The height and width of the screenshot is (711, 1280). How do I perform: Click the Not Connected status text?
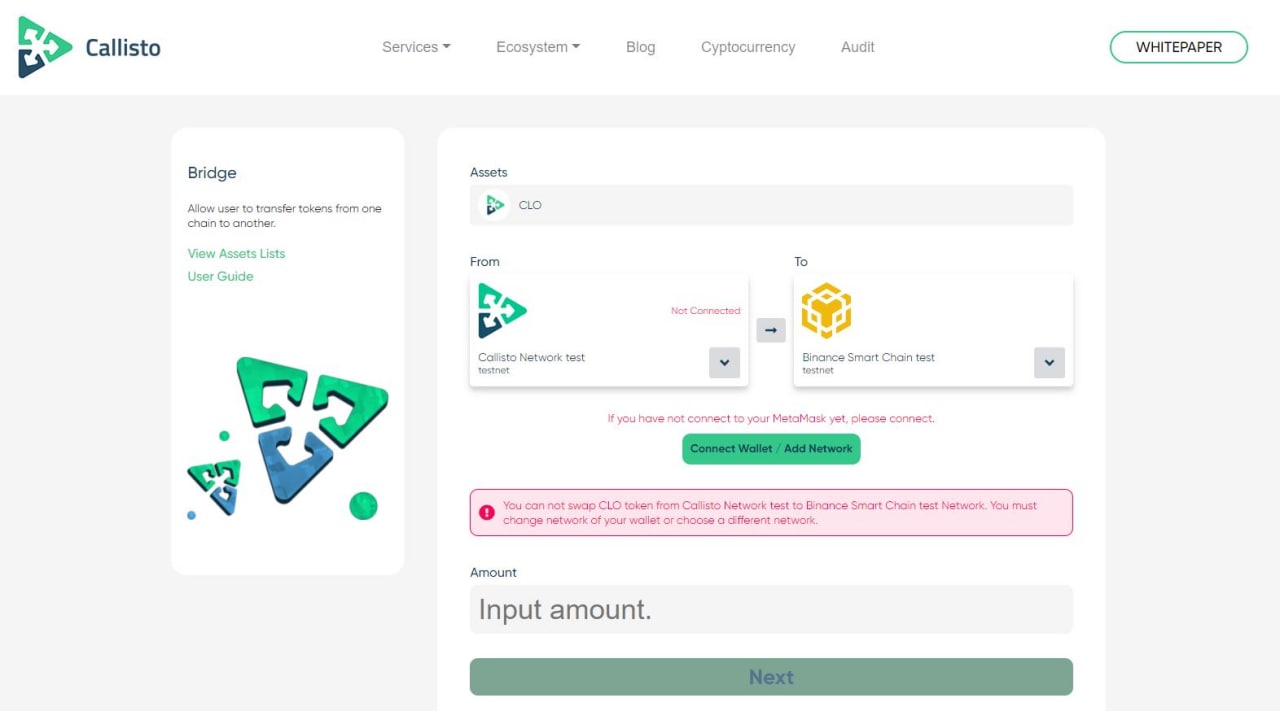pyautogui.click(x=705, y=311)
